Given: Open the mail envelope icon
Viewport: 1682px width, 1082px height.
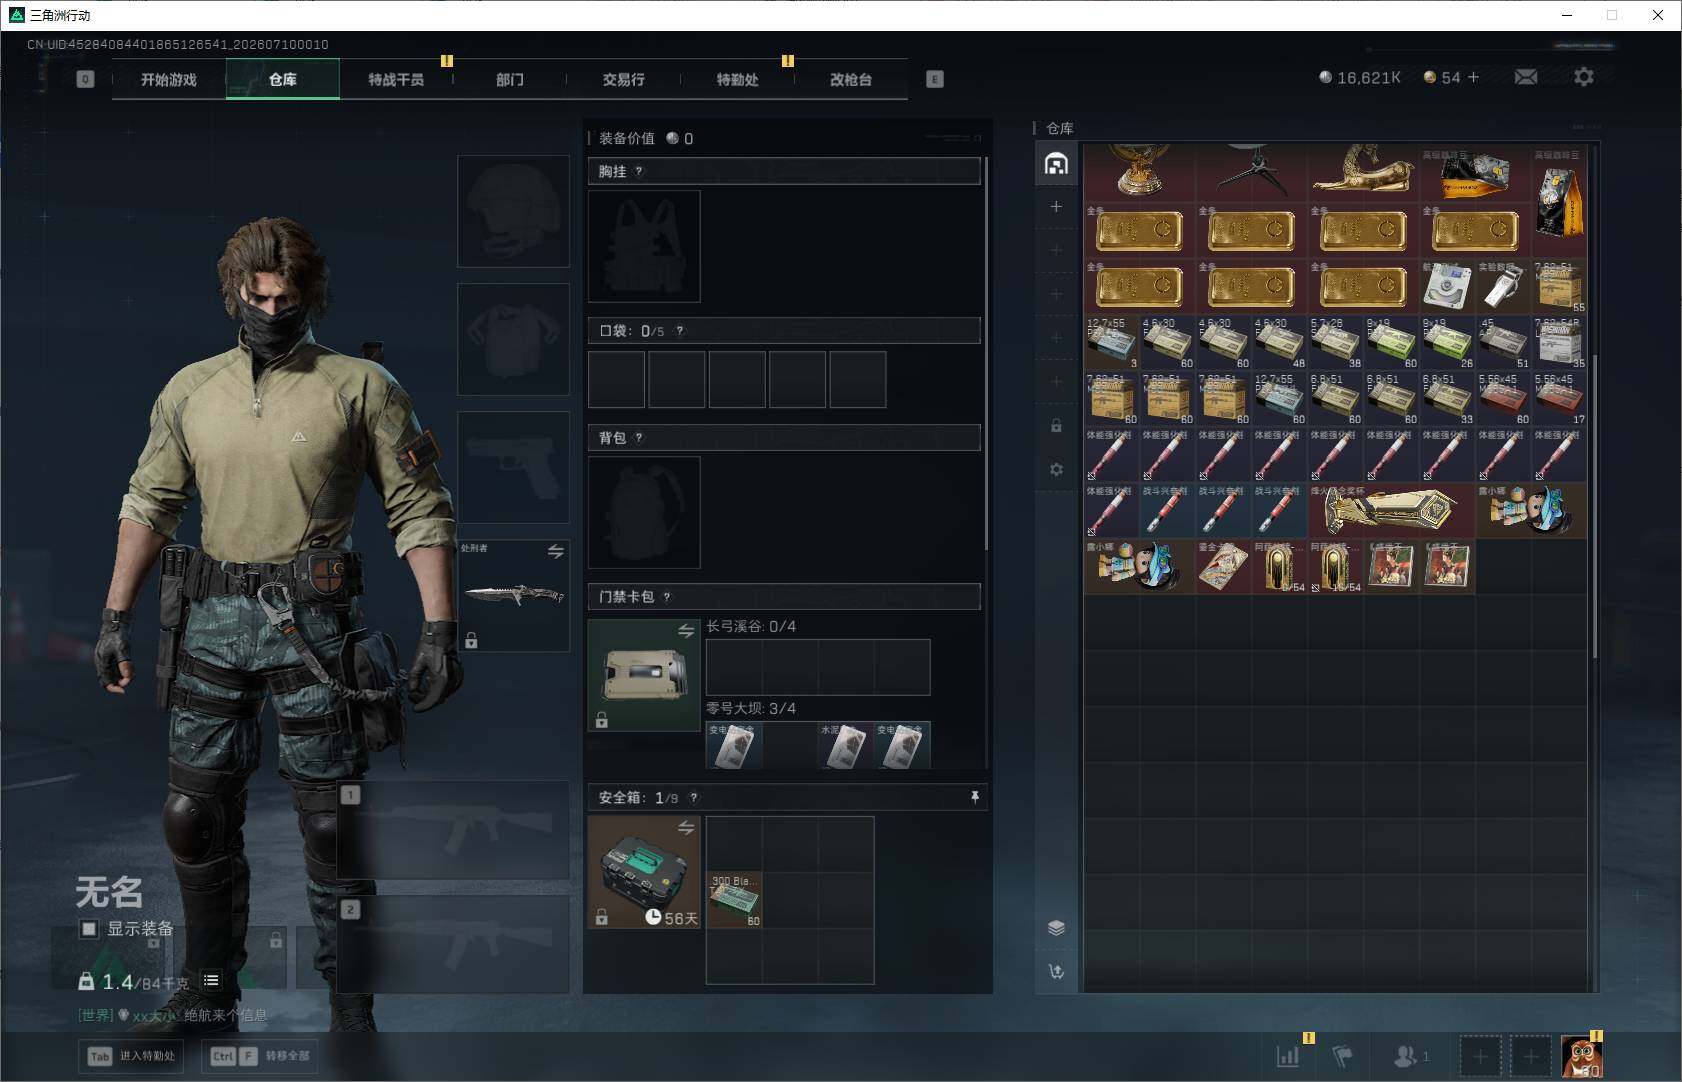Looking at the screenshot, I should 1525,77.
